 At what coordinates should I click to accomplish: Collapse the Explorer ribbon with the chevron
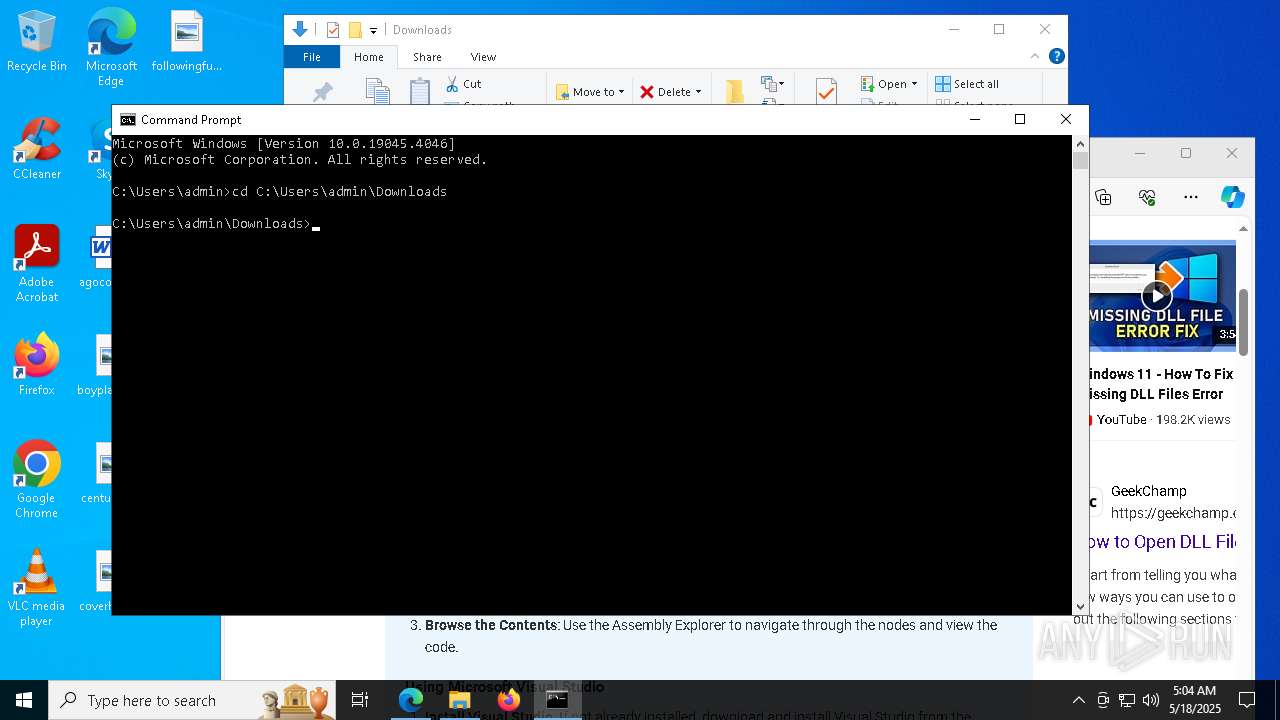point(1035,56)
